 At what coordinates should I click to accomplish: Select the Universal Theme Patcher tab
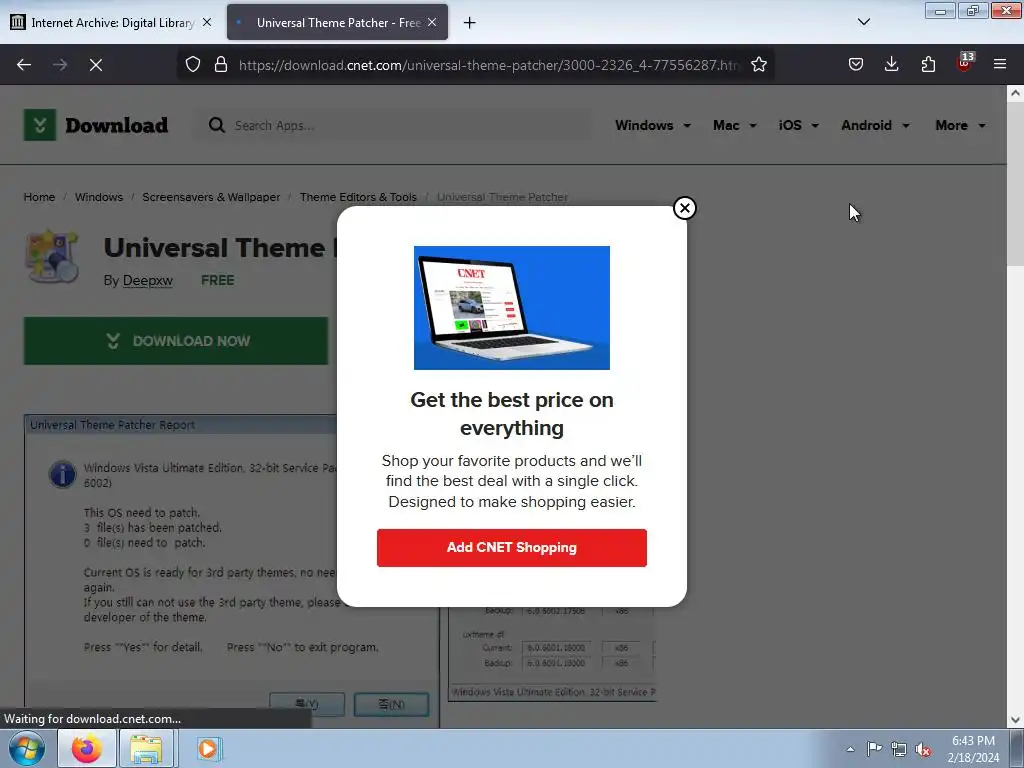(x=338, y=23)
